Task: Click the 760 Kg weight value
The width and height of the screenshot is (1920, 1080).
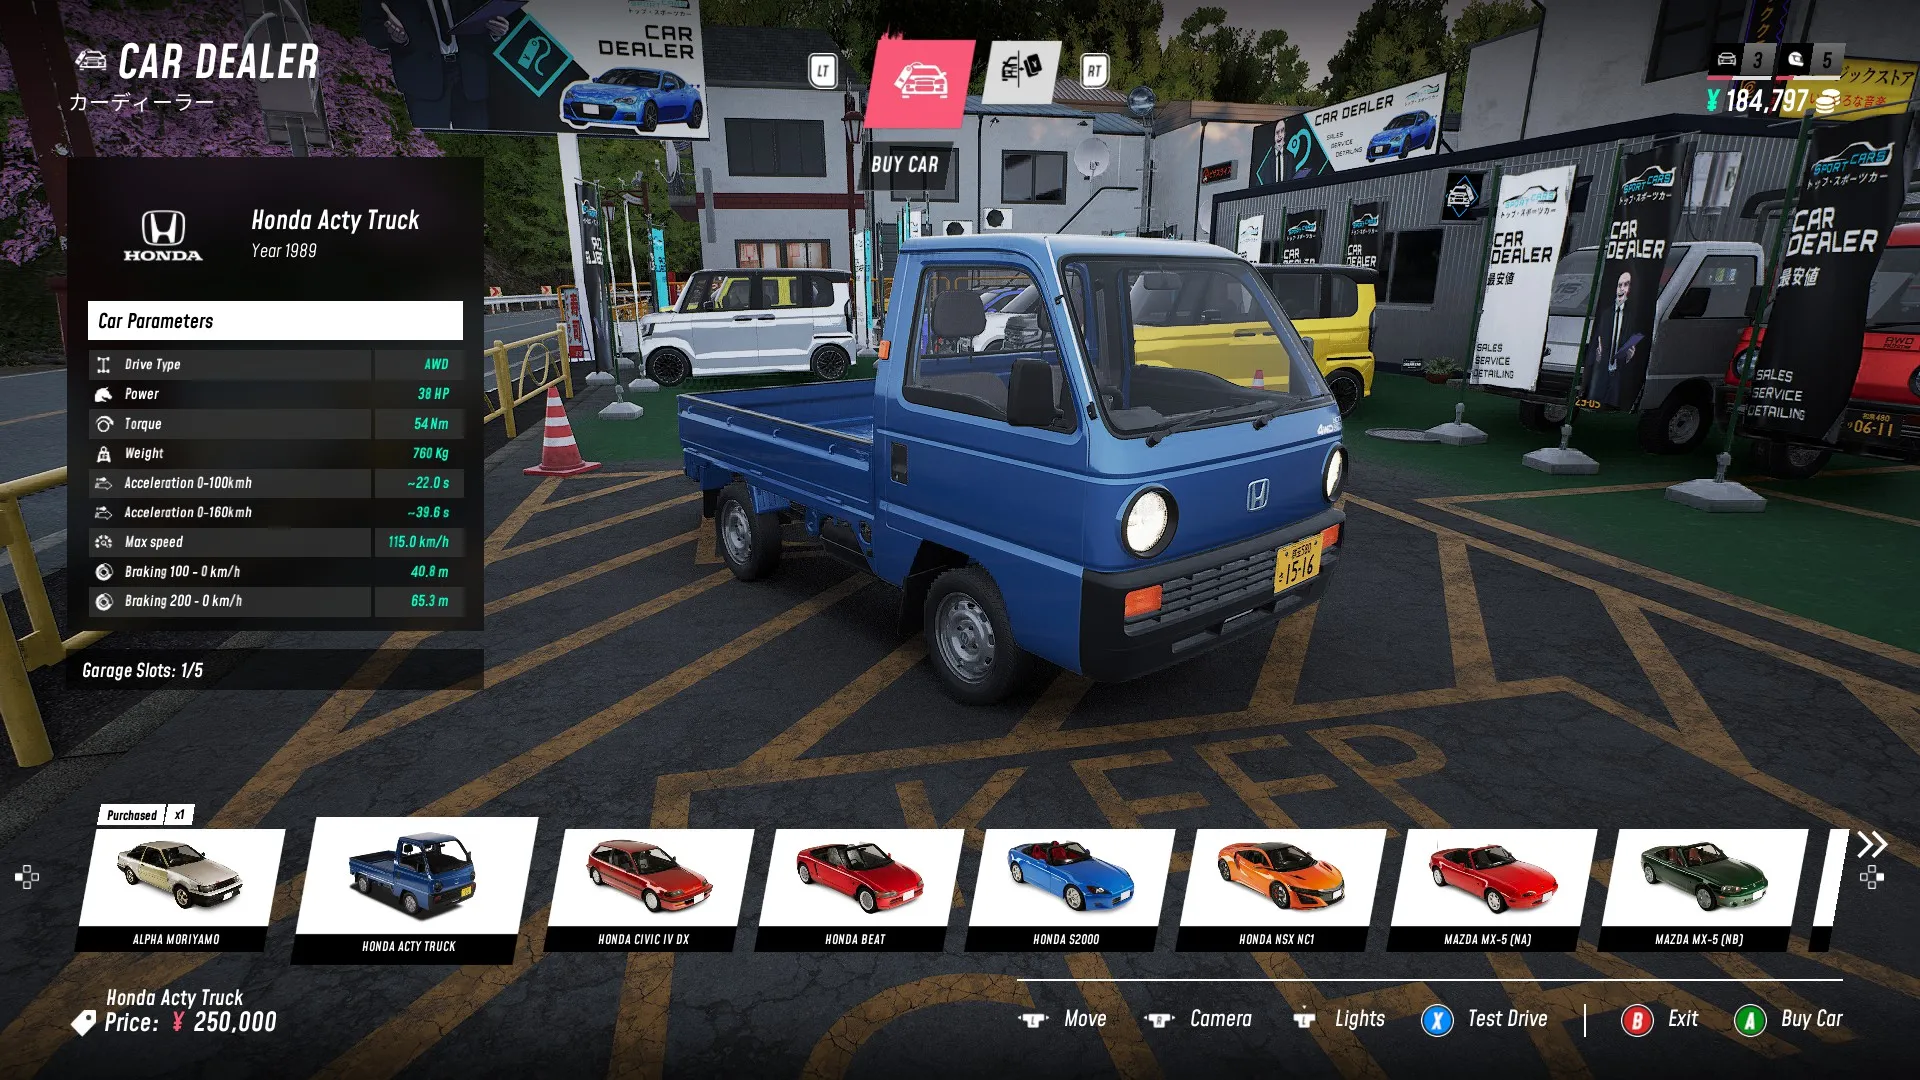Action: point(430,453)
